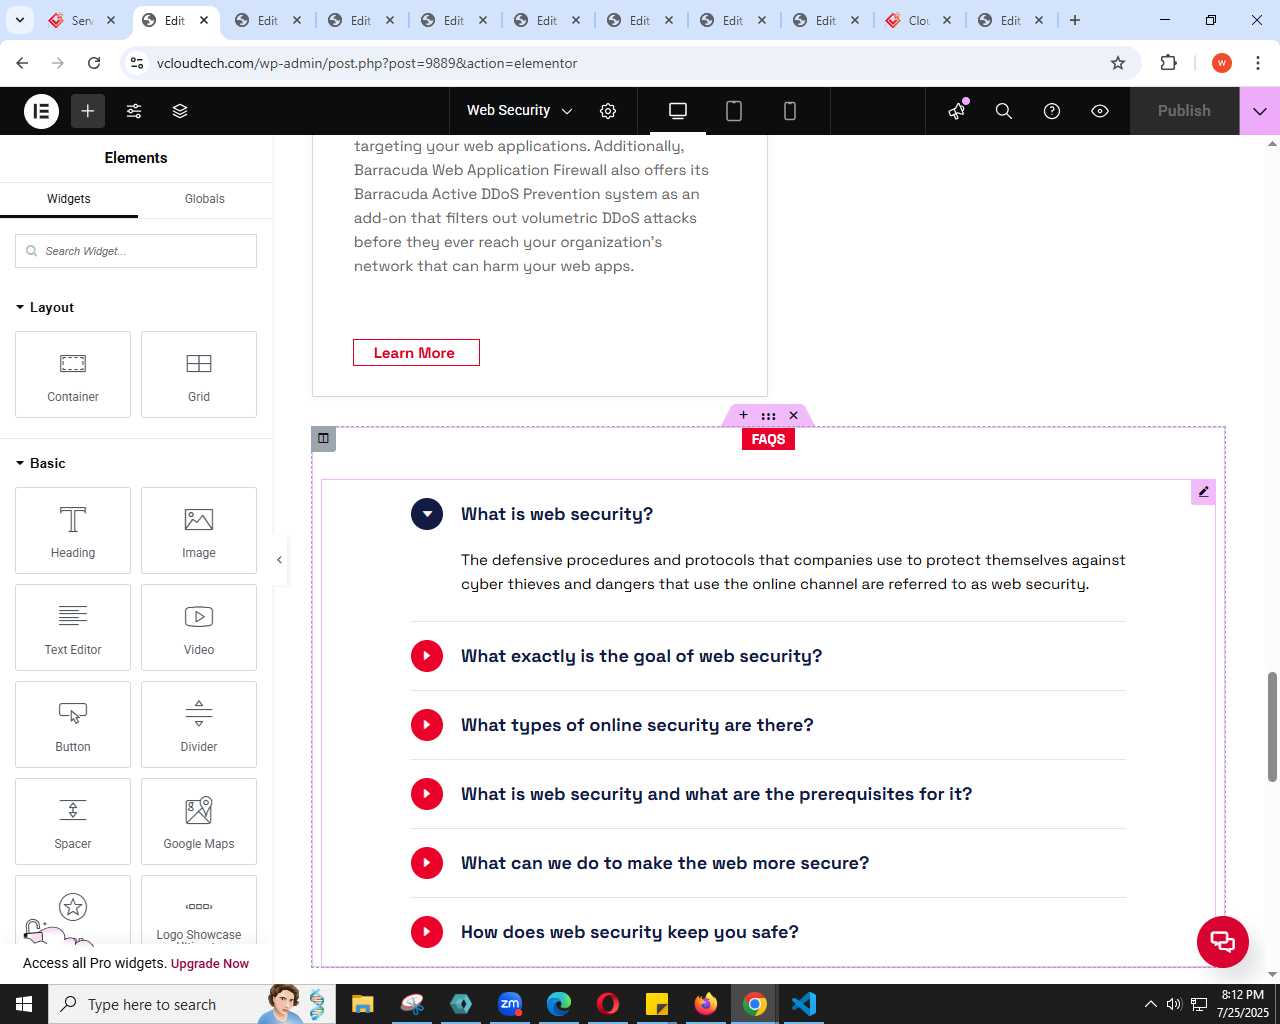This screenshot has width=1280, height=1024.
Task: Select the Spacer widget
Action: pos(73,821)
